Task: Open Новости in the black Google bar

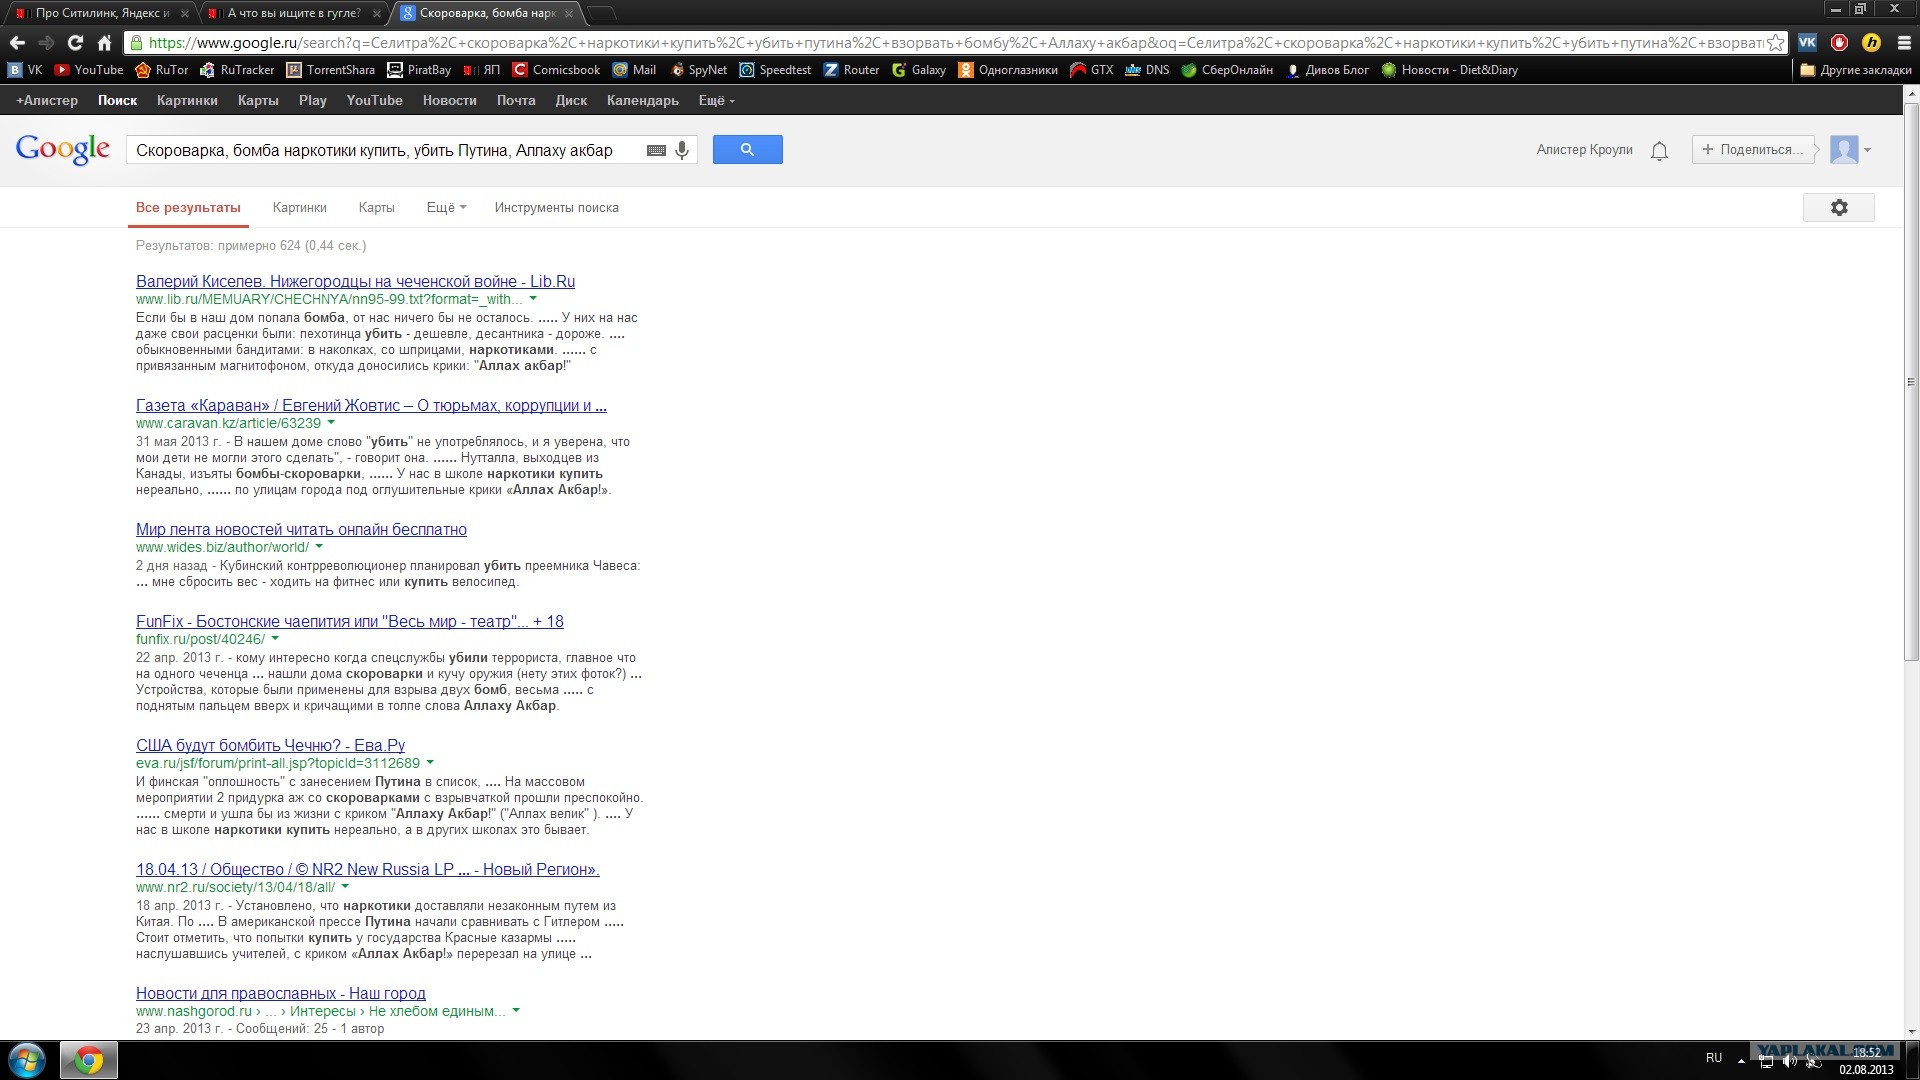Action: point(449,101)
